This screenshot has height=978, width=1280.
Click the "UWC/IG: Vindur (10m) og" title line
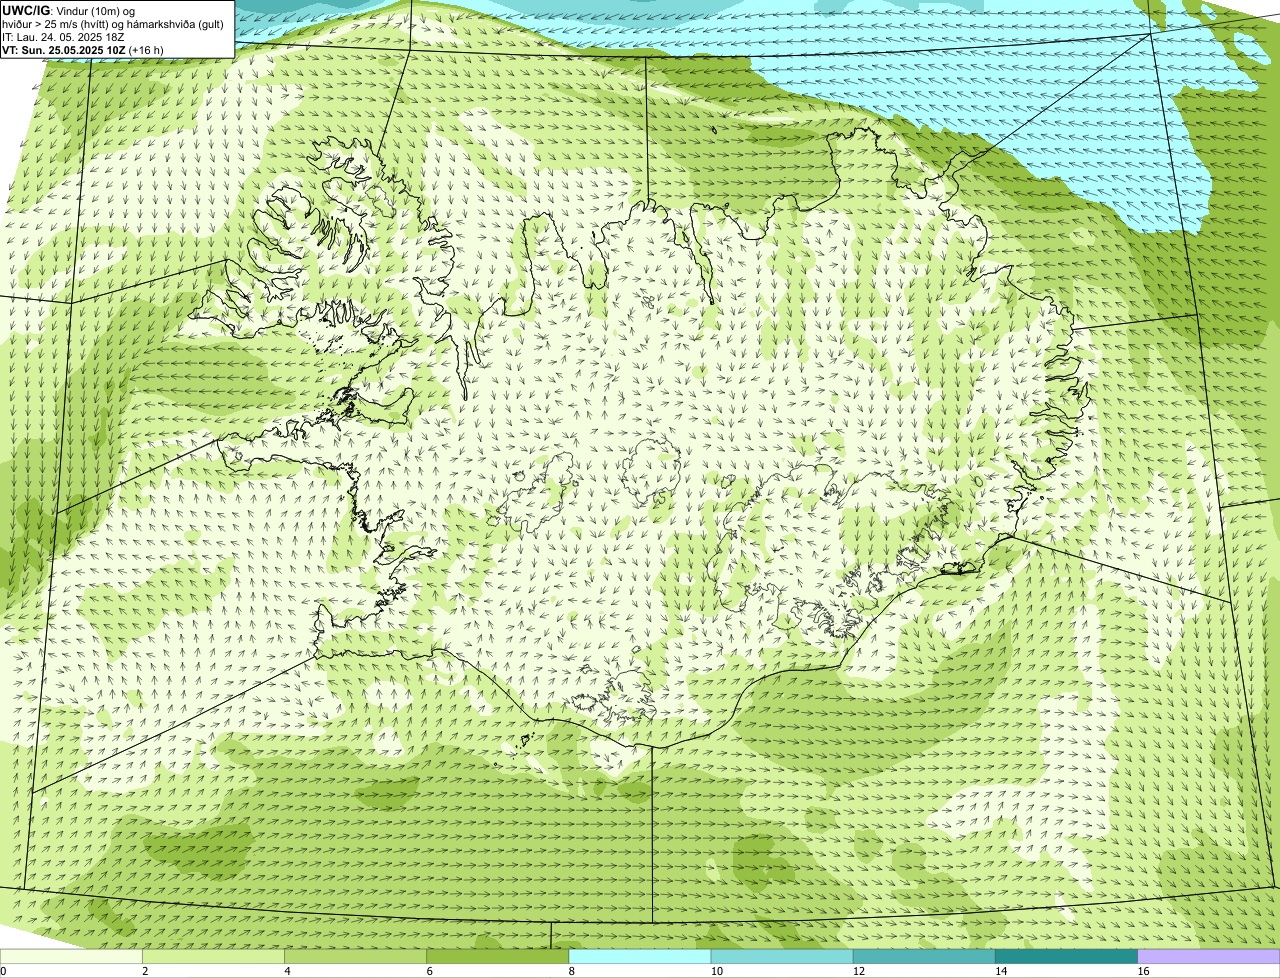[x=69, y=10]
